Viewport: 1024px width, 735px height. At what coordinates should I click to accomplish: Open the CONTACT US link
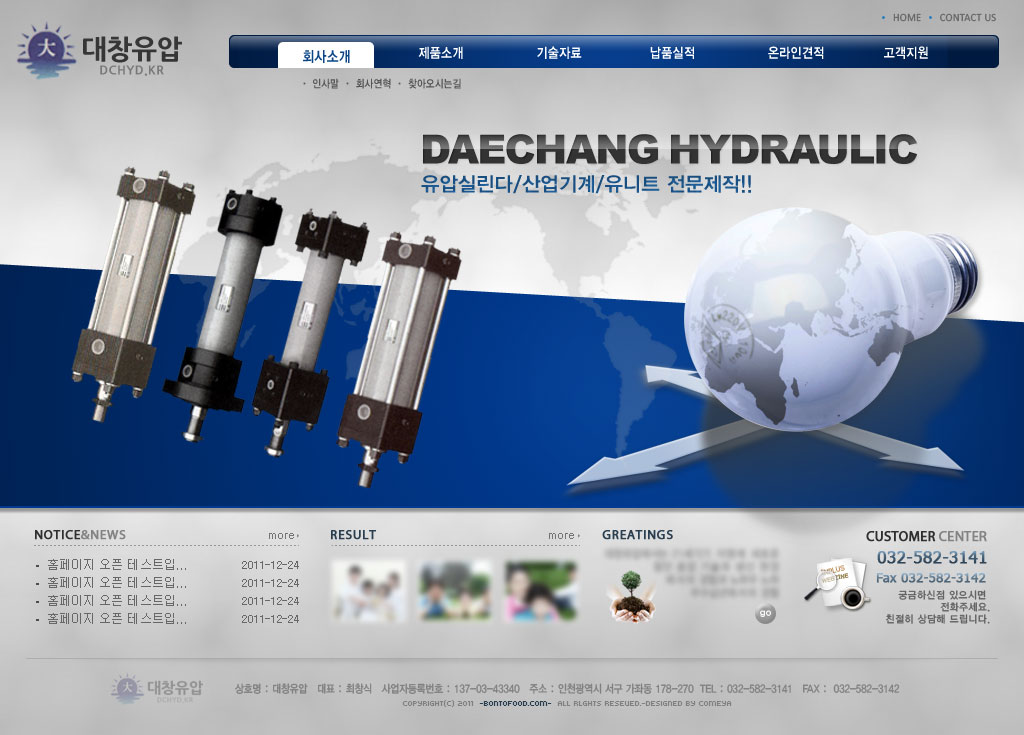pyautogui.click(x=967, y=18)
